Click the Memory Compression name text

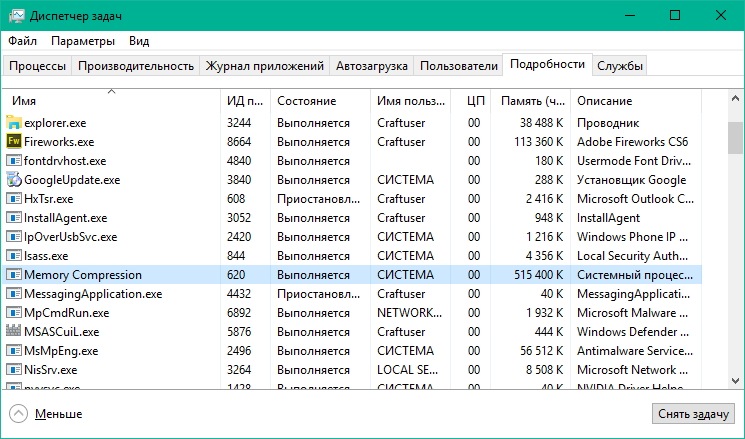click(83, 275)
